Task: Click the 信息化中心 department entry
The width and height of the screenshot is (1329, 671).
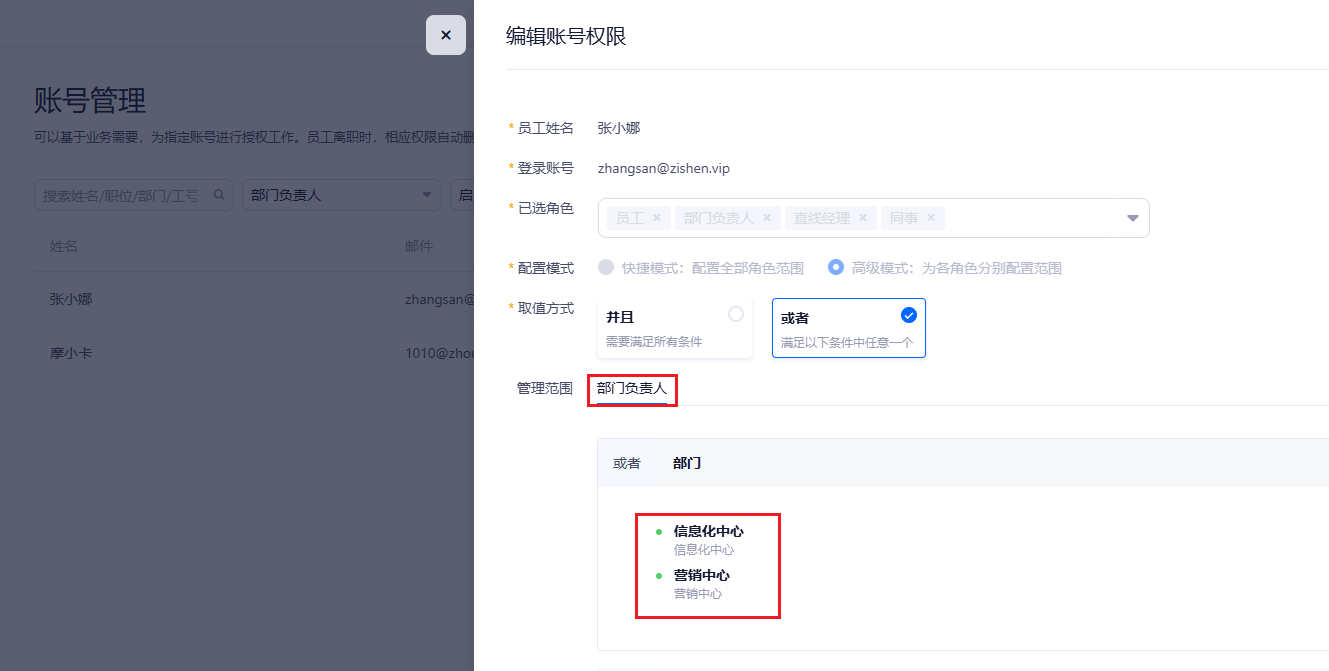Action: 708,532
